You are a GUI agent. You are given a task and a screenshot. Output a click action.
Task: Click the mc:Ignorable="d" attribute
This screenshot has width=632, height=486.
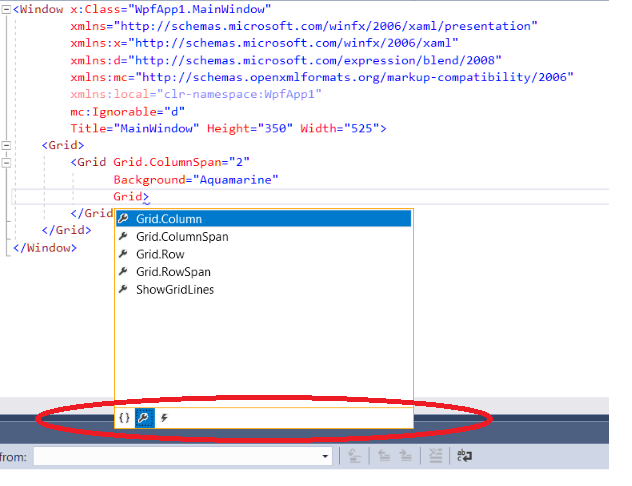click(127, 112)
